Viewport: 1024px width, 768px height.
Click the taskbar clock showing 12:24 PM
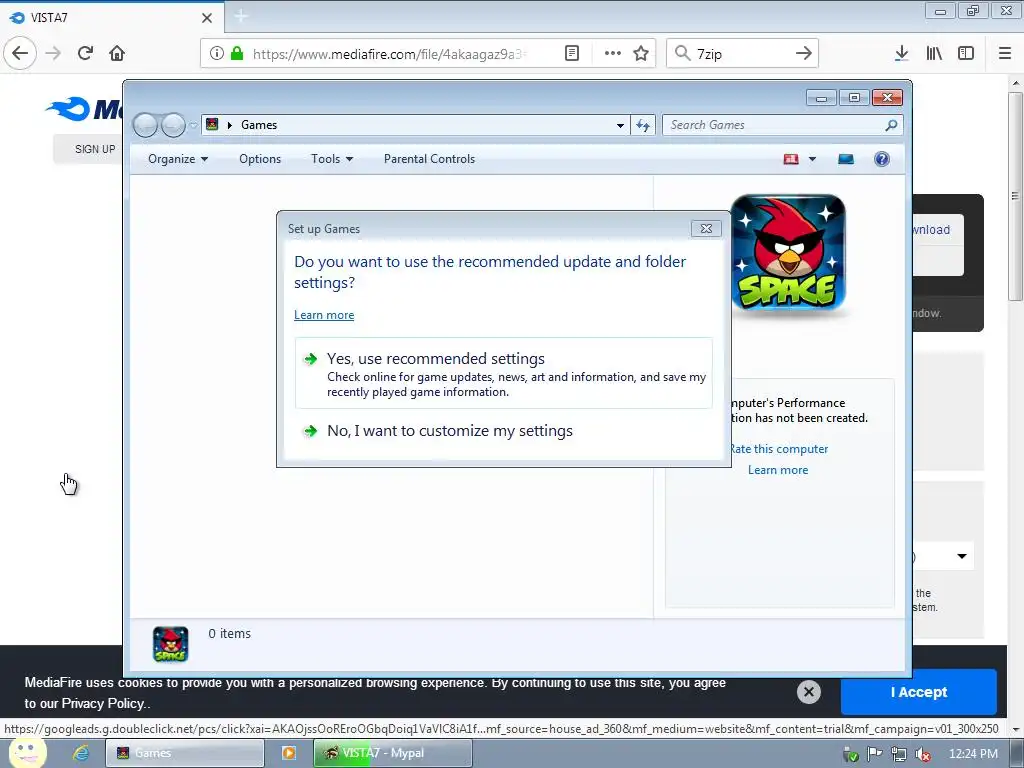[973, 754]
